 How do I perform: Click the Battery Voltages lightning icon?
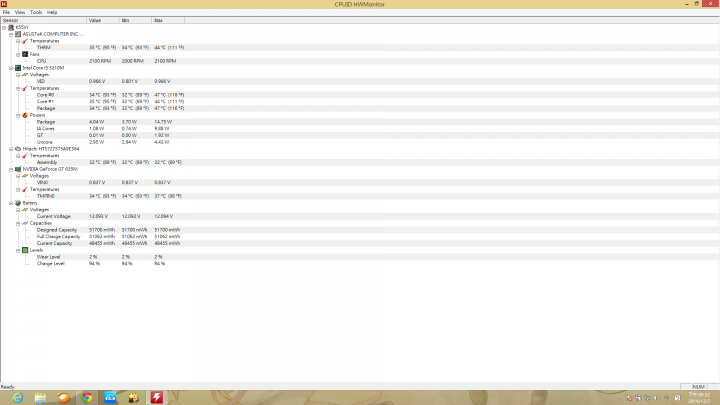click(25, 210)
